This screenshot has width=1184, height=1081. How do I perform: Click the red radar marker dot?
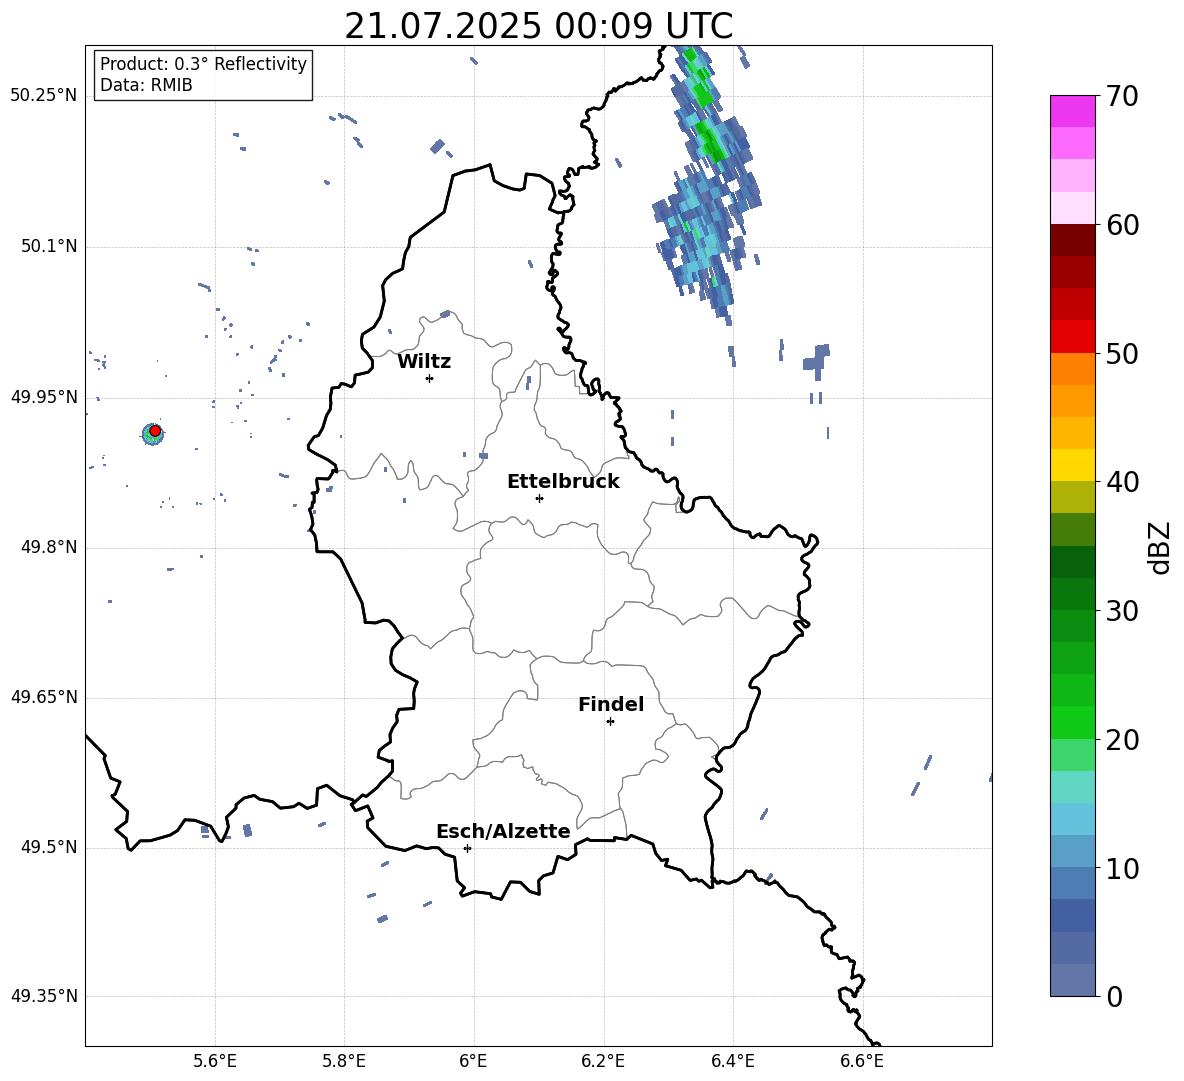pyautogui.click(x=155, y=431)
